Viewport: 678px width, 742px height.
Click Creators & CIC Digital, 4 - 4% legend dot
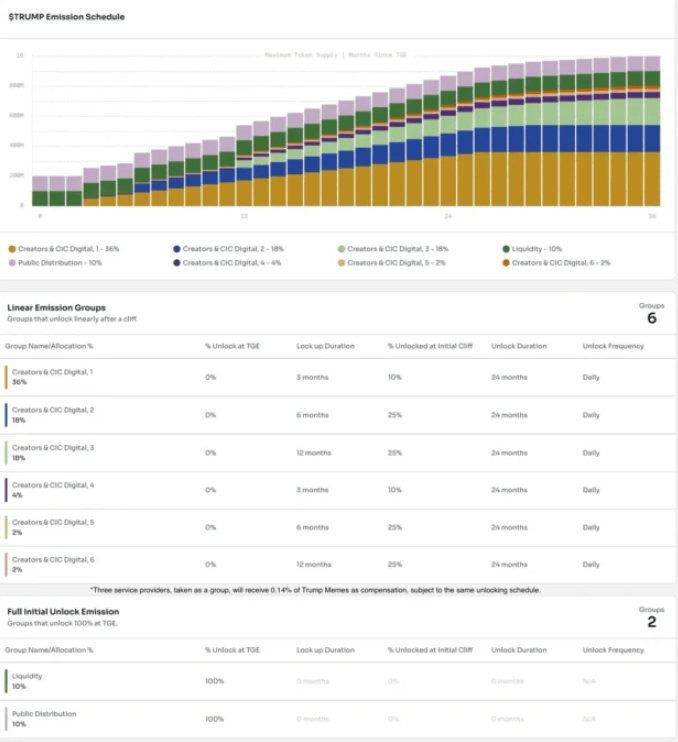(177, 262)
